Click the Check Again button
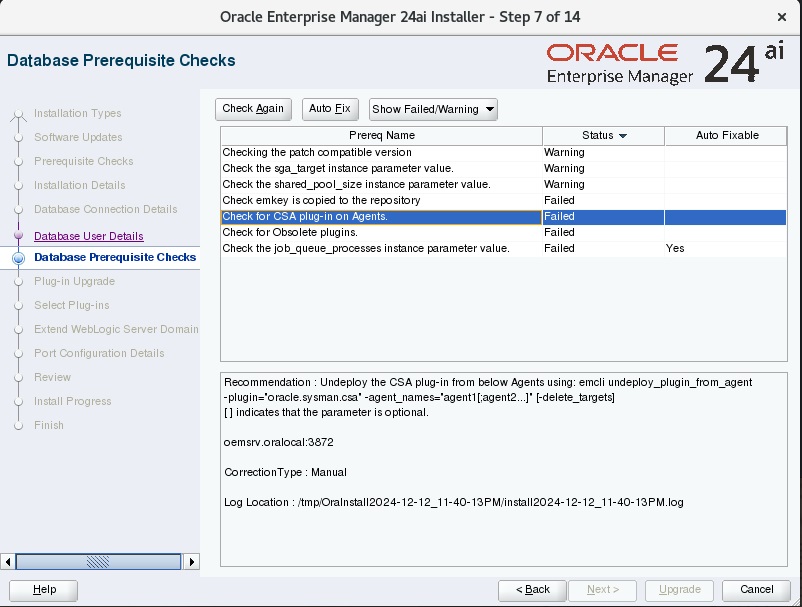The height and width of the screenshot is (607, 802). (253, 109)
